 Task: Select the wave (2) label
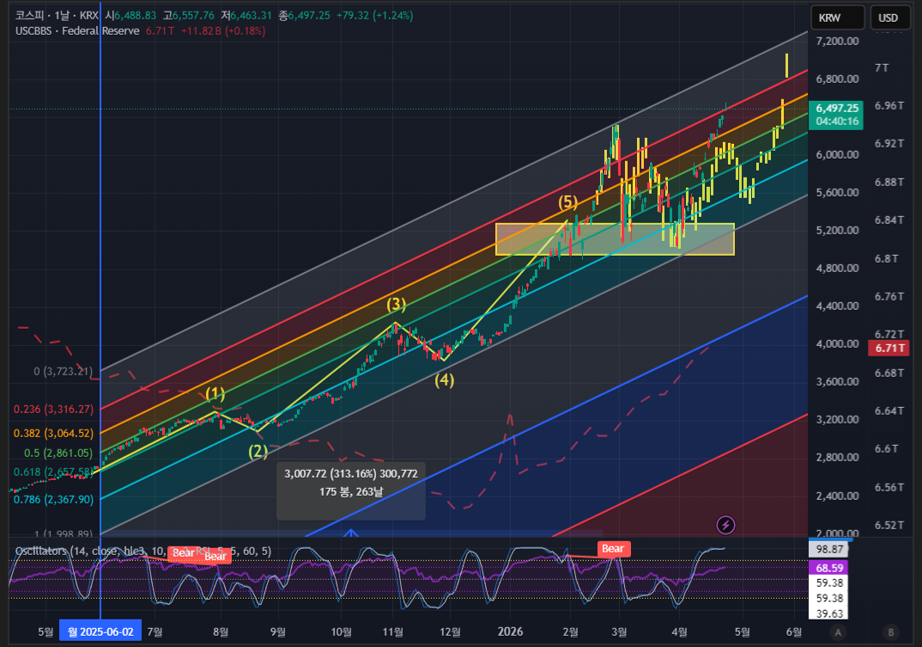258,451
